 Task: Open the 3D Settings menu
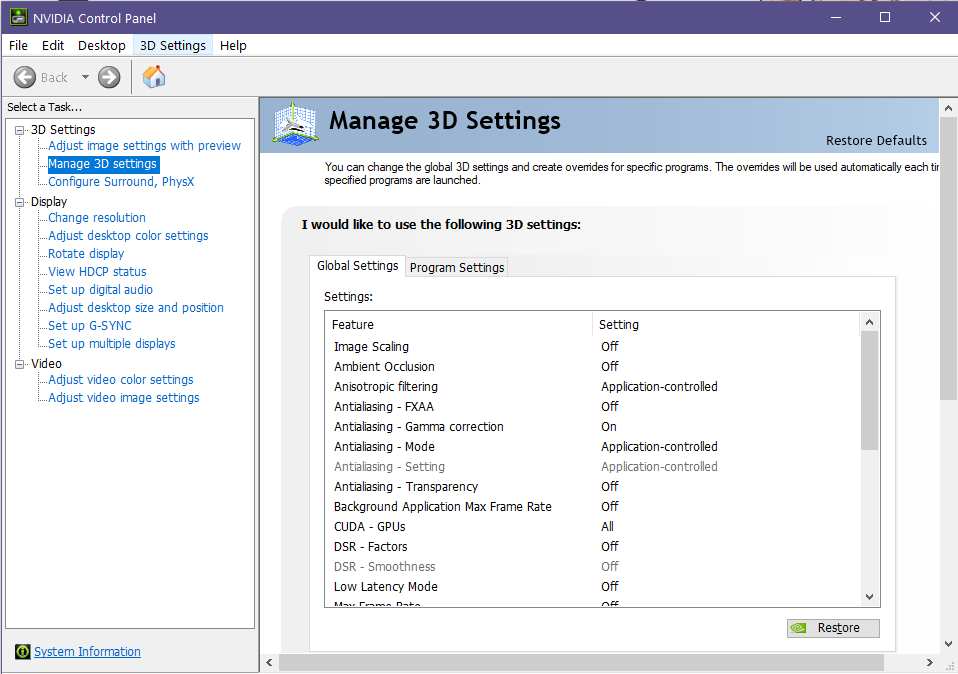(173, 45)
